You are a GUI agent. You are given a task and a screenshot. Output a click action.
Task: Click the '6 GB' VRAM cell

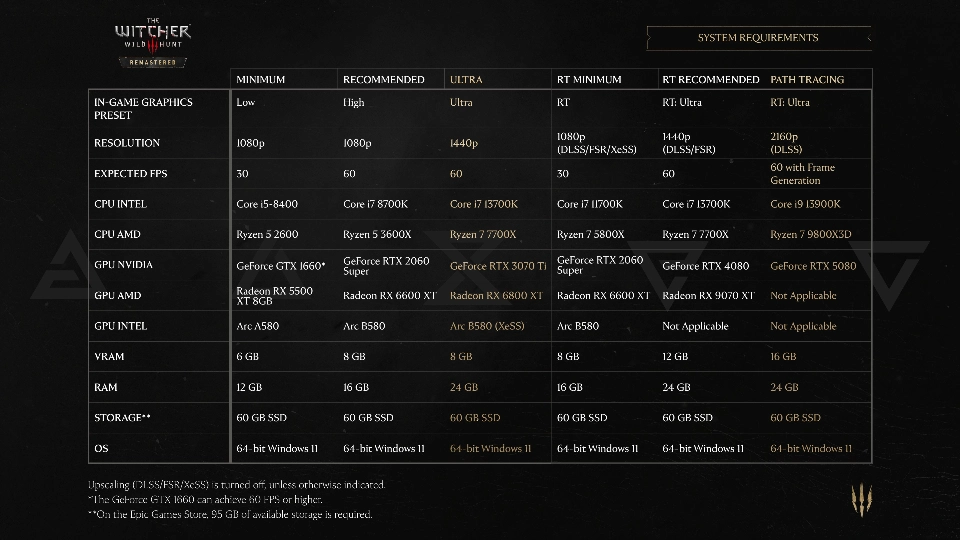(247, 356)
